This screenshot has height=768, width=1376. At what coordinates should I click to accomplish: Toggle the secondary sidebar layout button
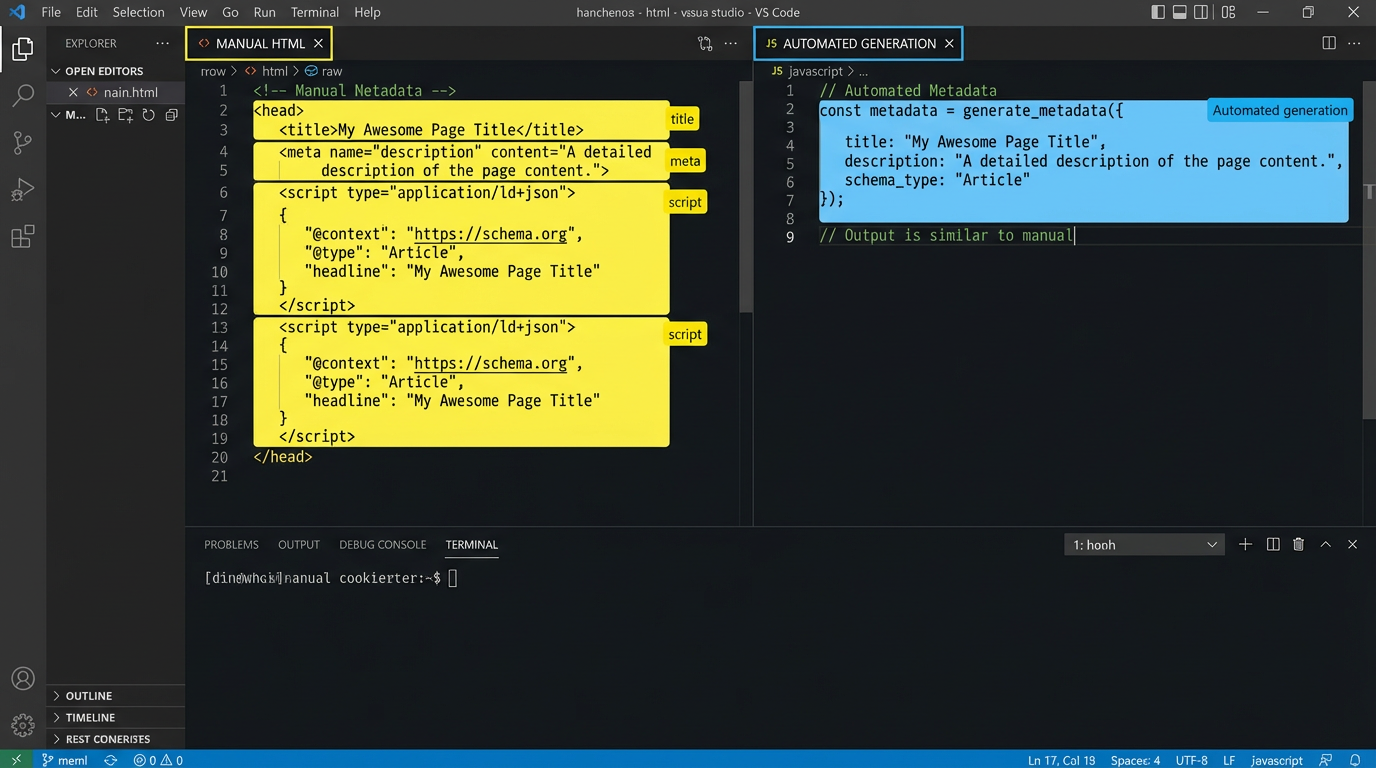tap(1203, 12)
